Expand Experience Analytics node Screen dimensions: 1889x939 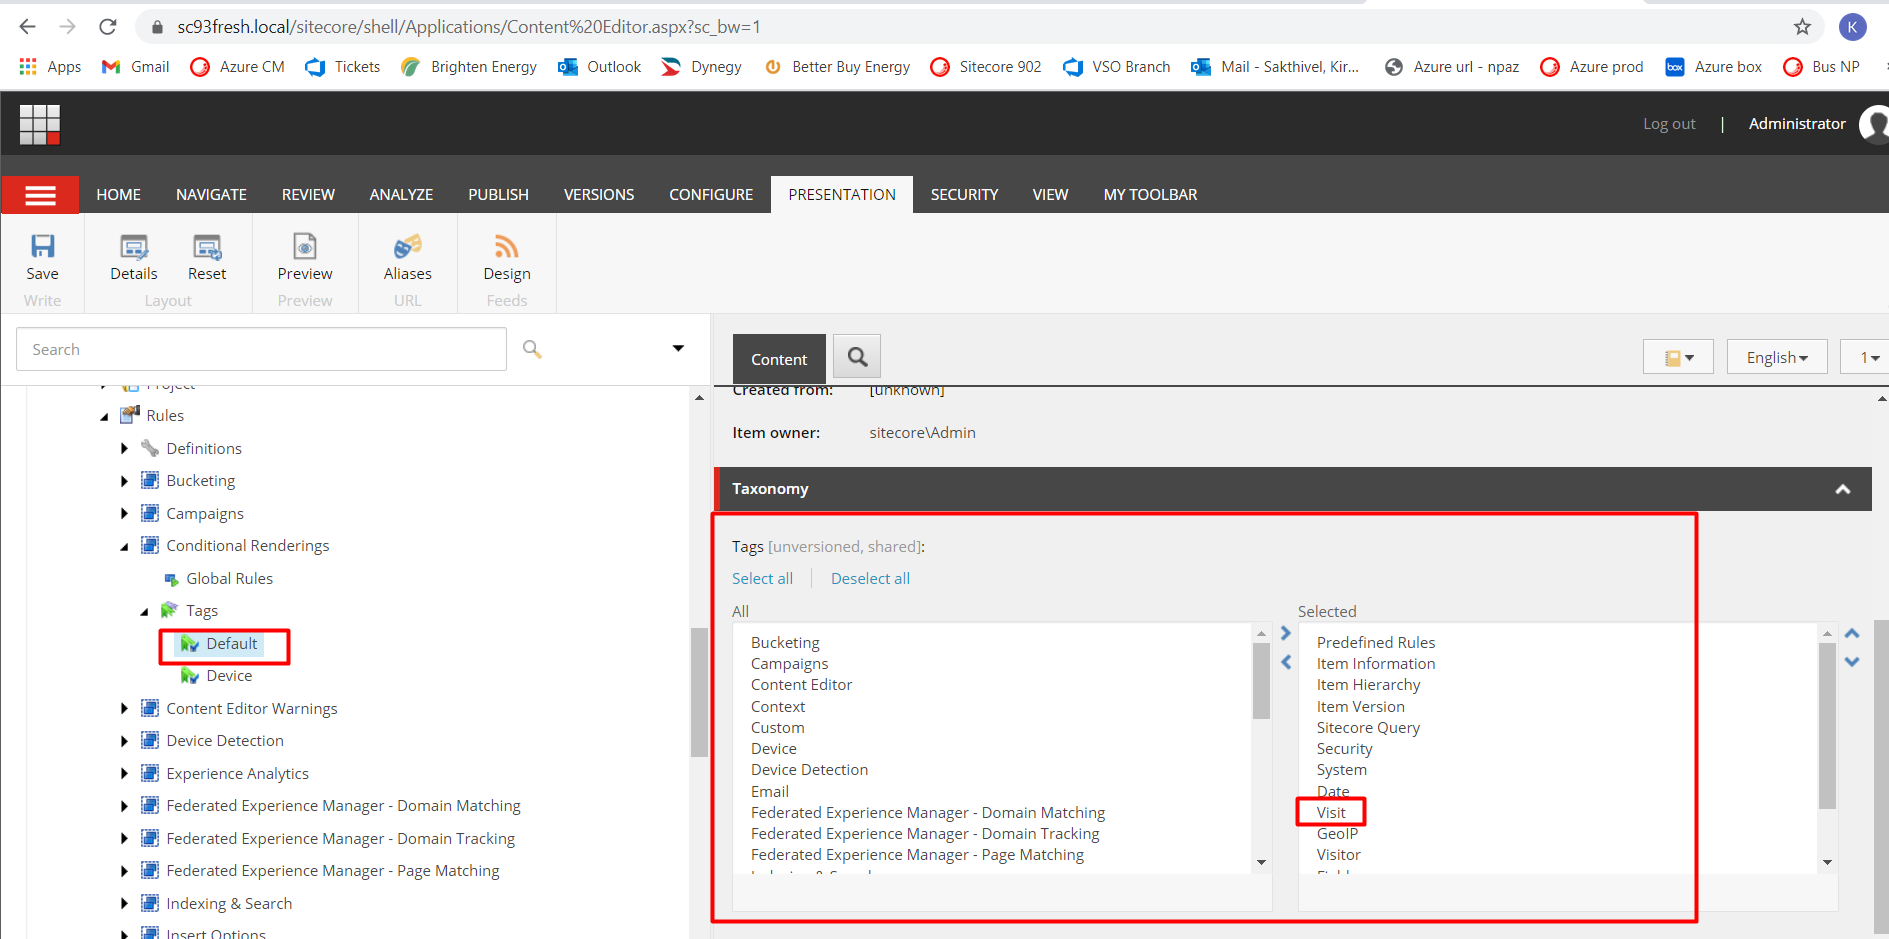(x=124, y=773)
